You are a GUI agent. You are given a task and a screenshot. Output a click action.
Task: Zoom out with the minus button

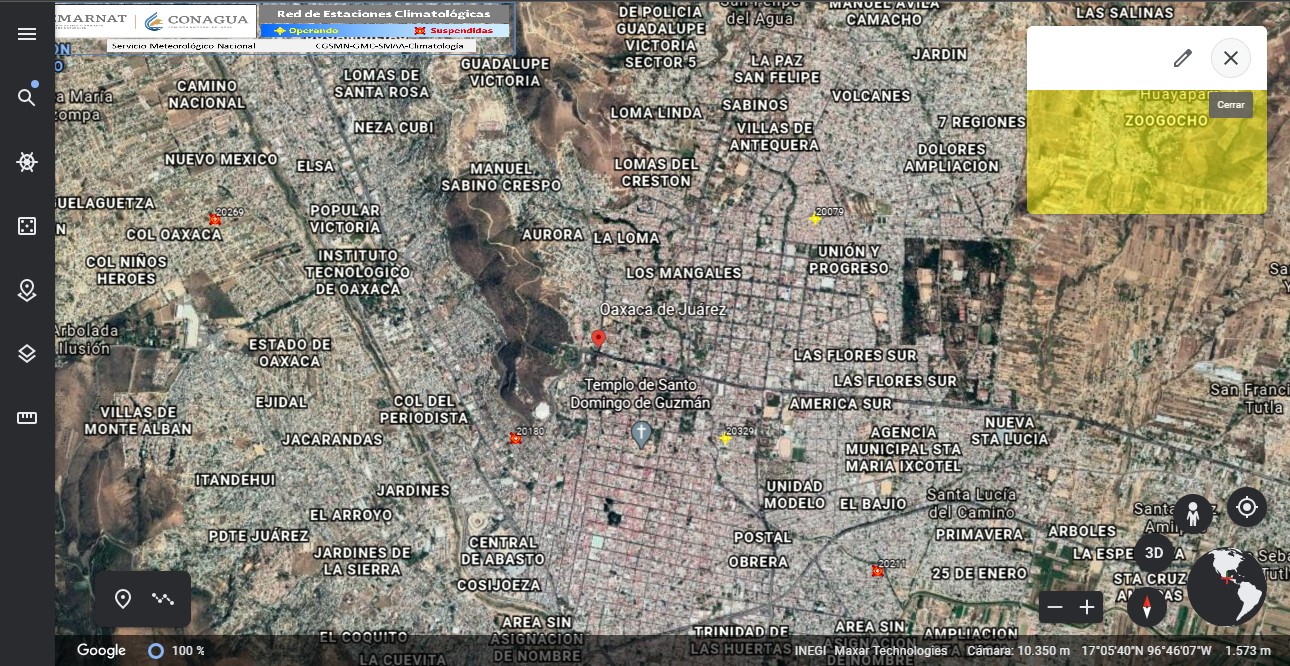coord(1055,607)
